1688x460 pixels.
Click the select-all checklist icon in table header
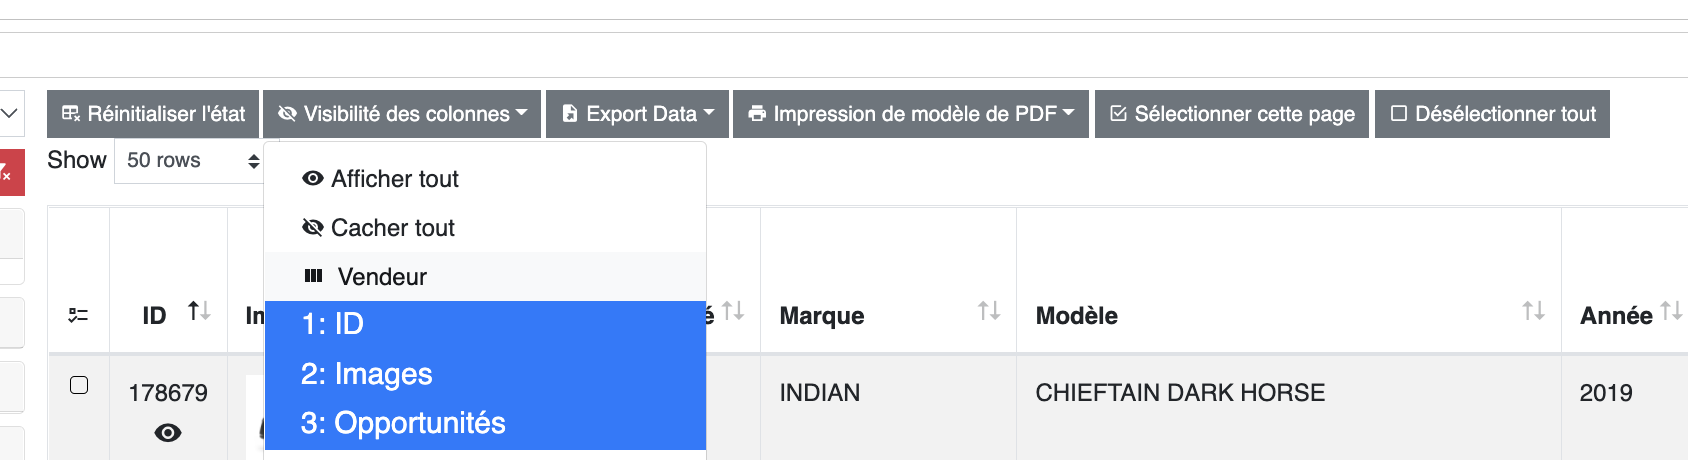78,316
